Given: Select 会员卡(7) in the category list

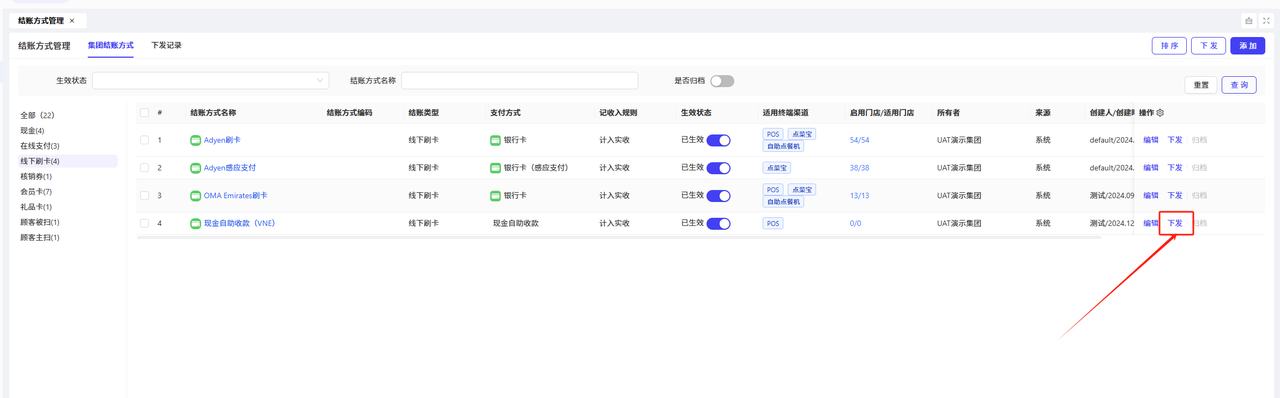Looking at the screenshot, I should click(36, 191).
